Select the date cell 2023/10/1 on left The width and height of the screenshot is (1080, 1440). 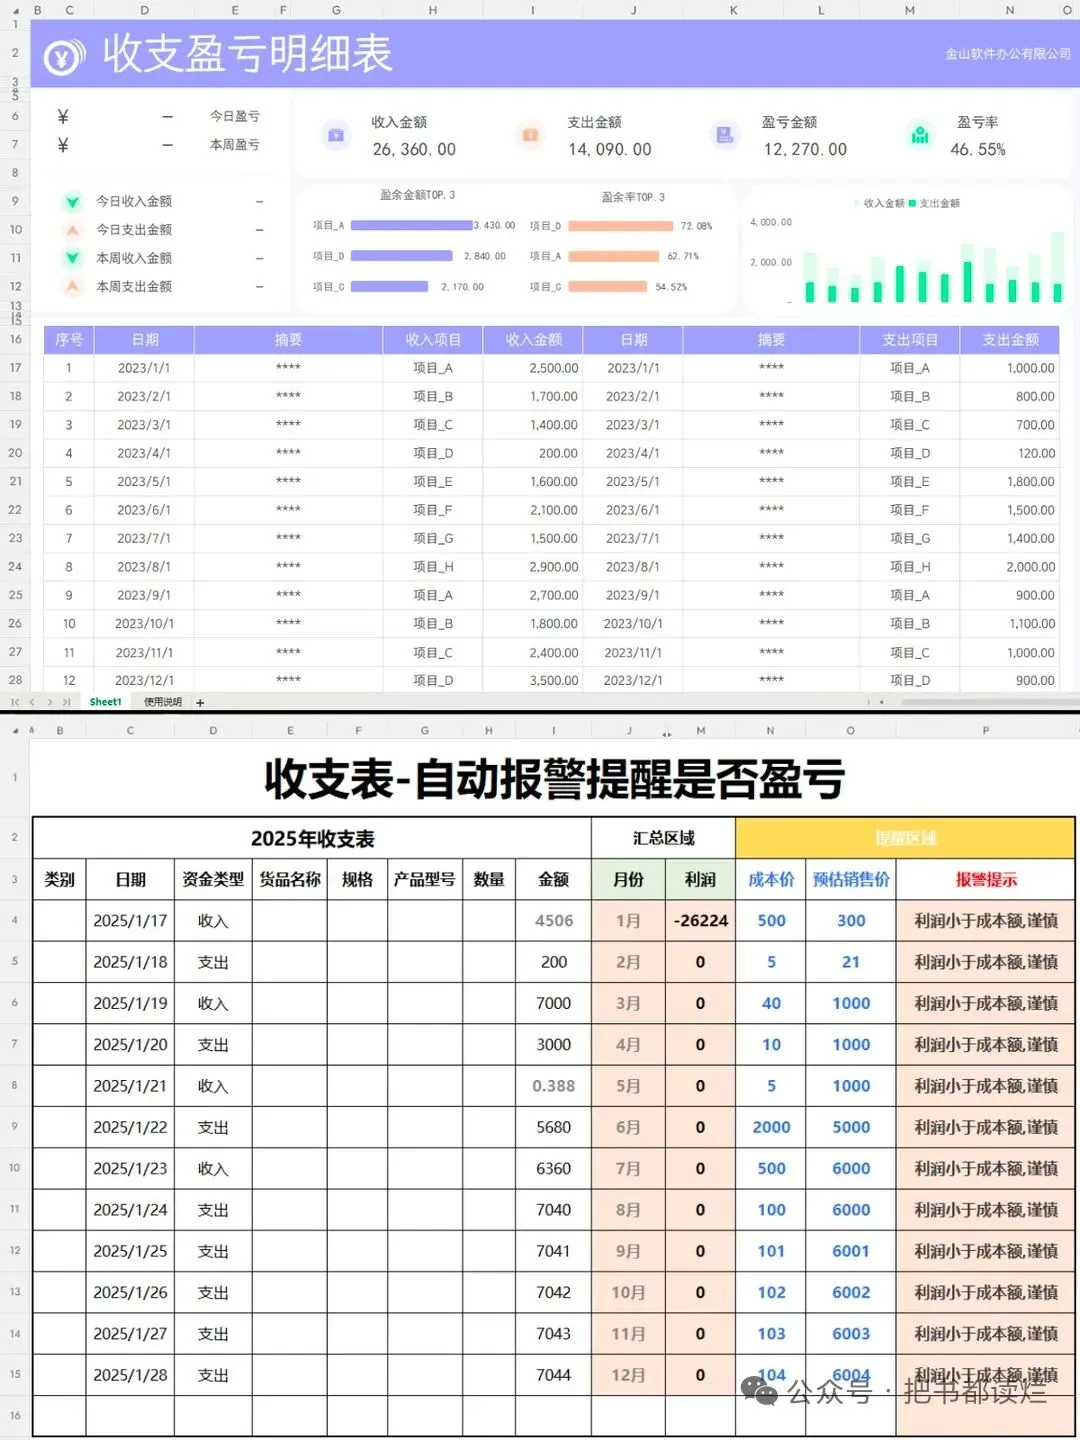[144, 624]
